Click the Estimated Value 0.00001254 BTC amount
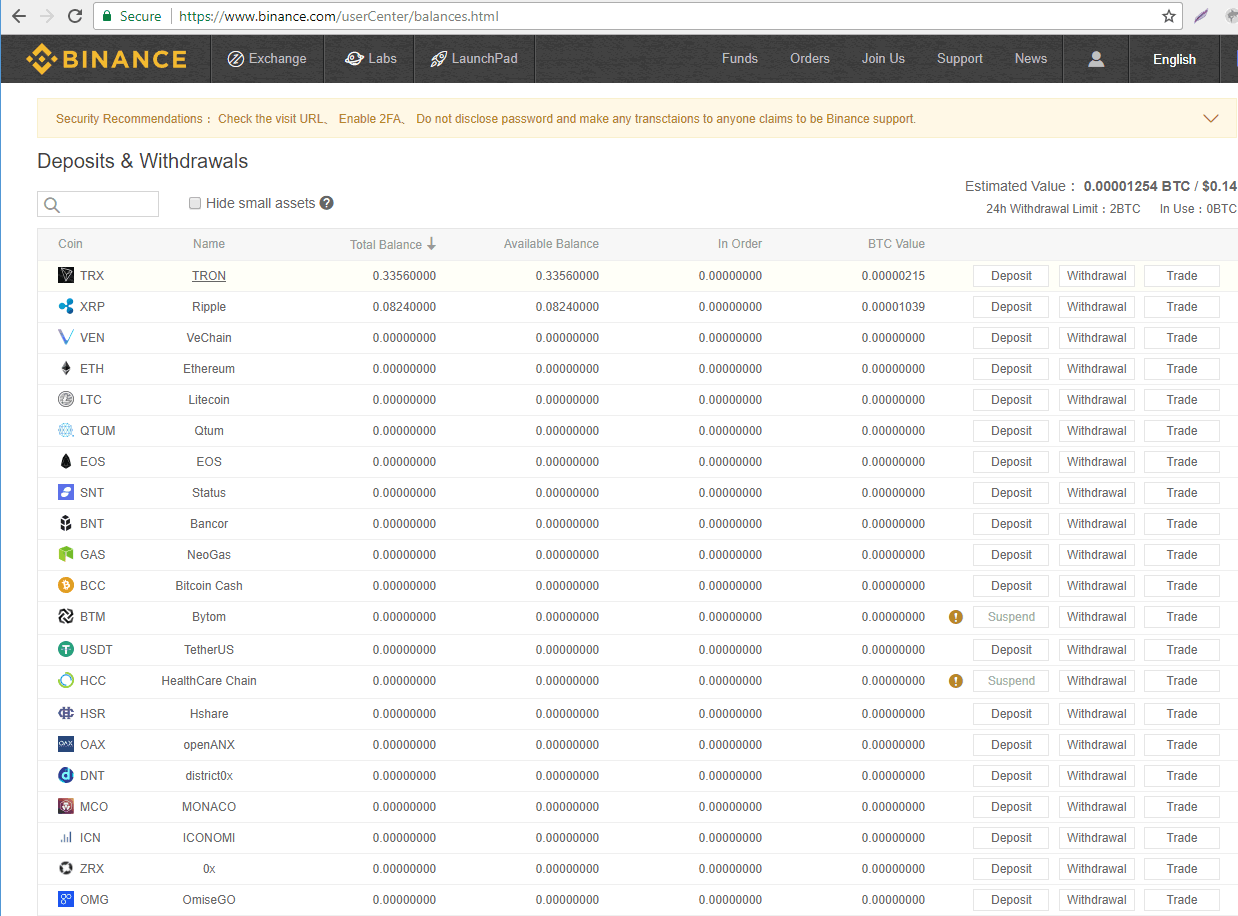The image size is (1238, 916). [x=1137, y=186]
